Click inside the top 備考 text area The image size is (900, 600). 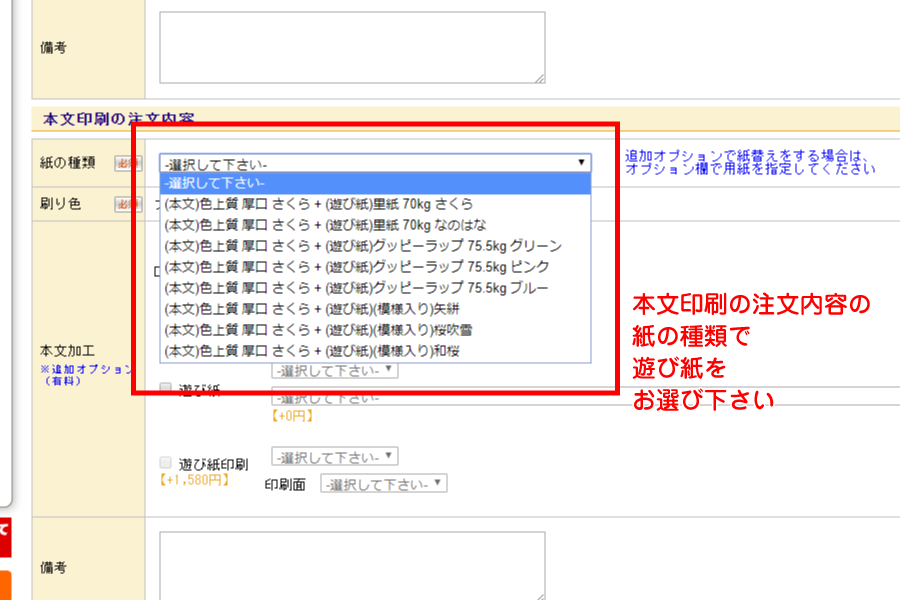(350, 46)
